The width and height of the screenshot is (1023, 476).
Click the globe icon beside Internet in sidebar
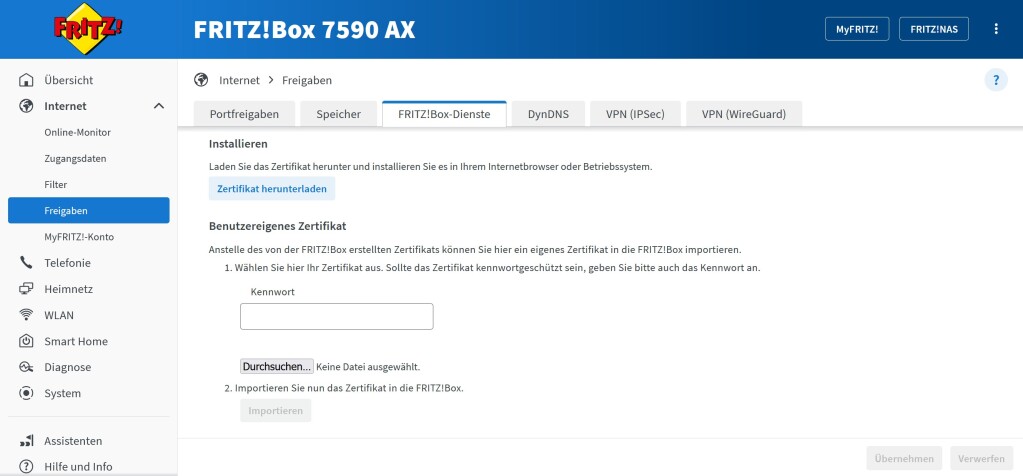pyautogui.click(x=26, y=106)
